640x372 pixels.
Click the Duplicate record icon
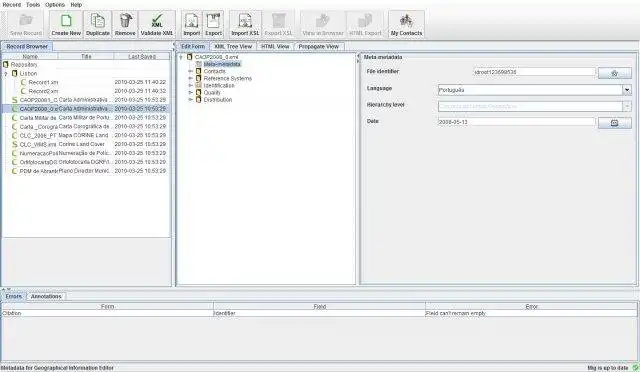[x=98, y=20]
